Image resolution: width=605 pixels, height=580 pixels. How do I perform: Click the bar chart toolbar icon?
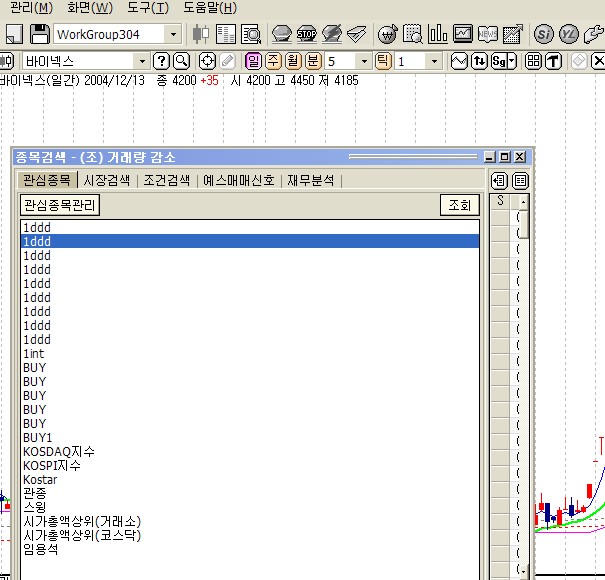438,34
